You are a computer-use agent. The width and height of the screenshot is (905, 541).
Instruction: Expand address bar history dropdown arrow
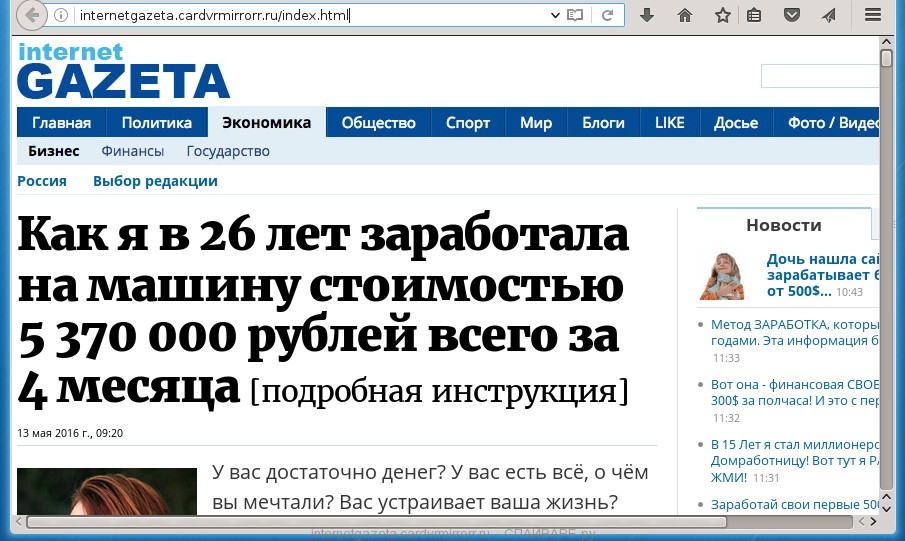(x=555, y=16)
